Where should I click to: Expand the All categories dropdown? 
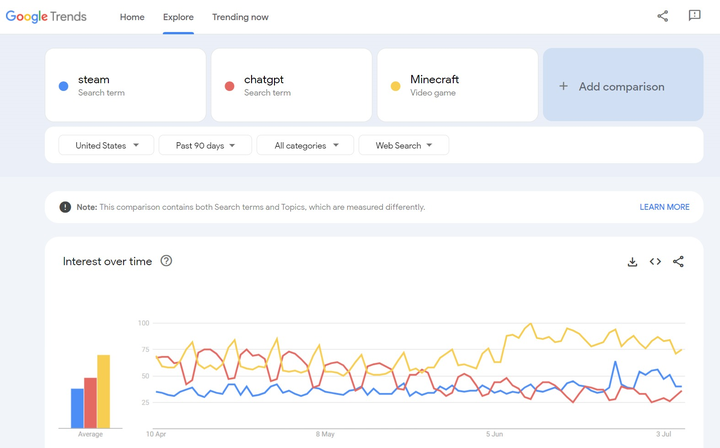tap(305, 146)
